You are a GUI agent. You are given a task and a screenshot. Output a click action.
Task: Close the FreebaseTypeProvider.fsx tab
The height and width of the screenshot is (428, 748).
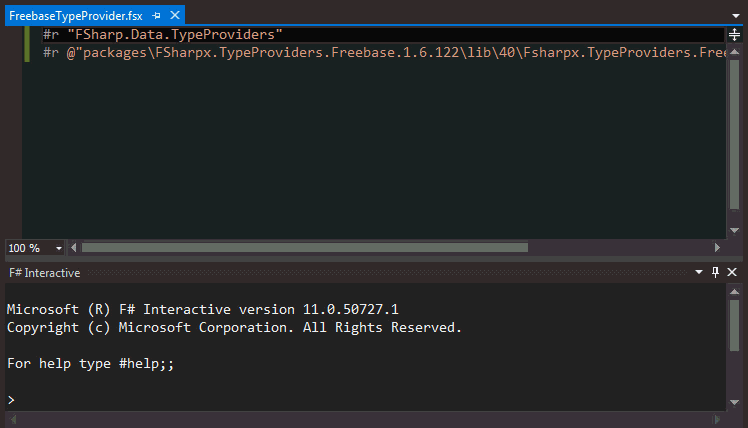pos(175,15)
